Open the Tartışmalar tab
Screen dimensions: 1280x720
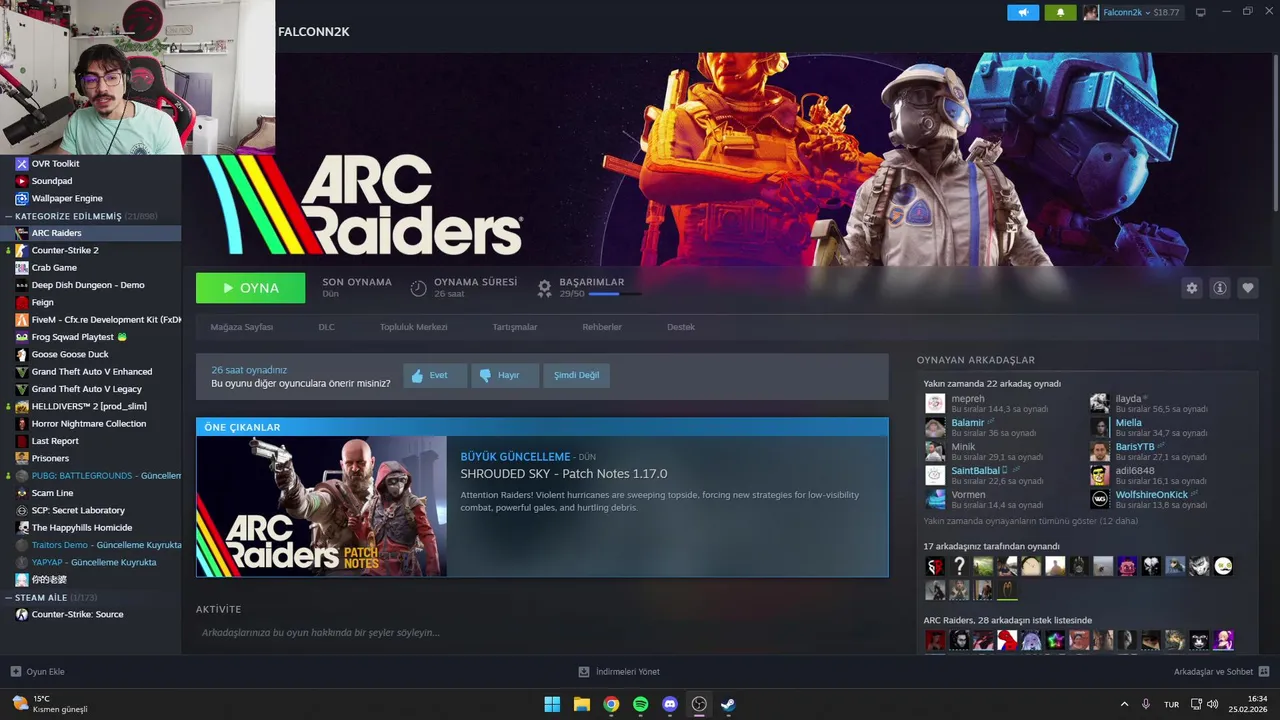click(x=515, y=327)
